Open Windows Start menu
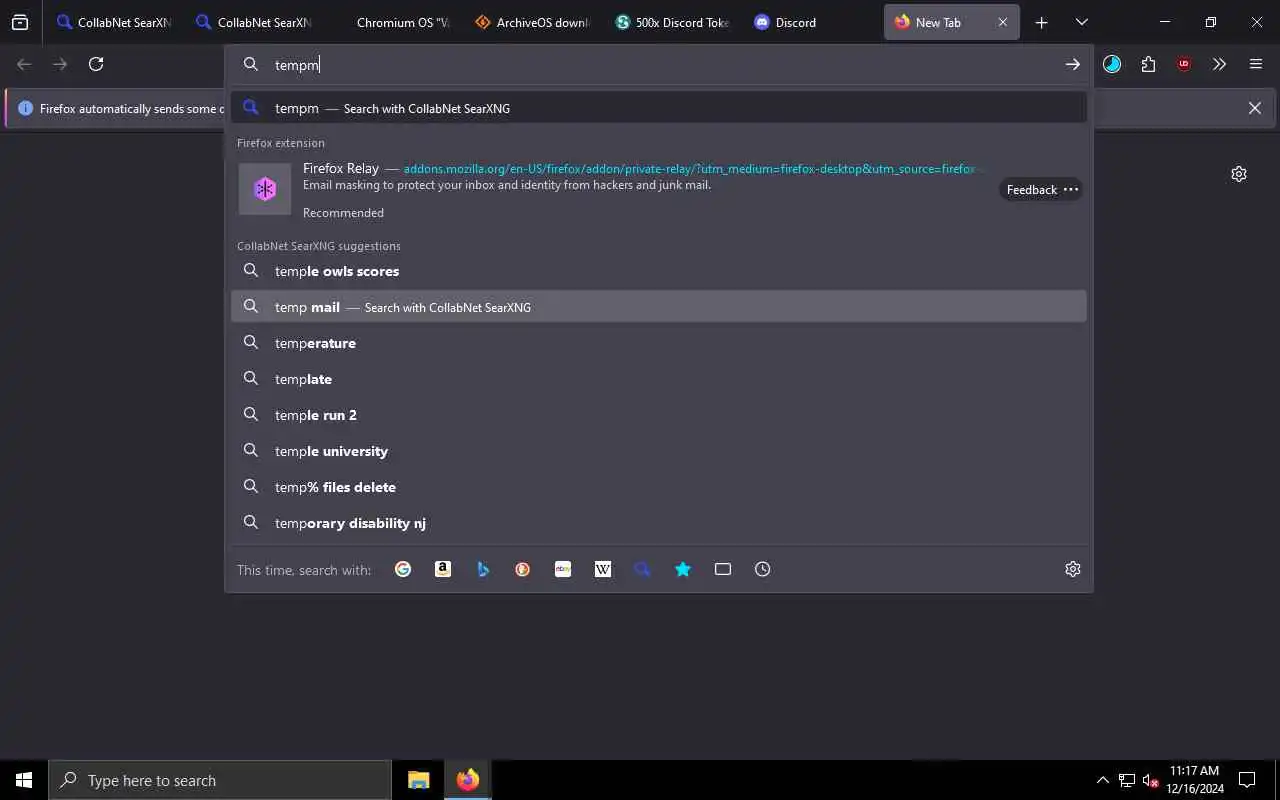The width and height of the screenshot is (1280, 800). pos(24,780)
